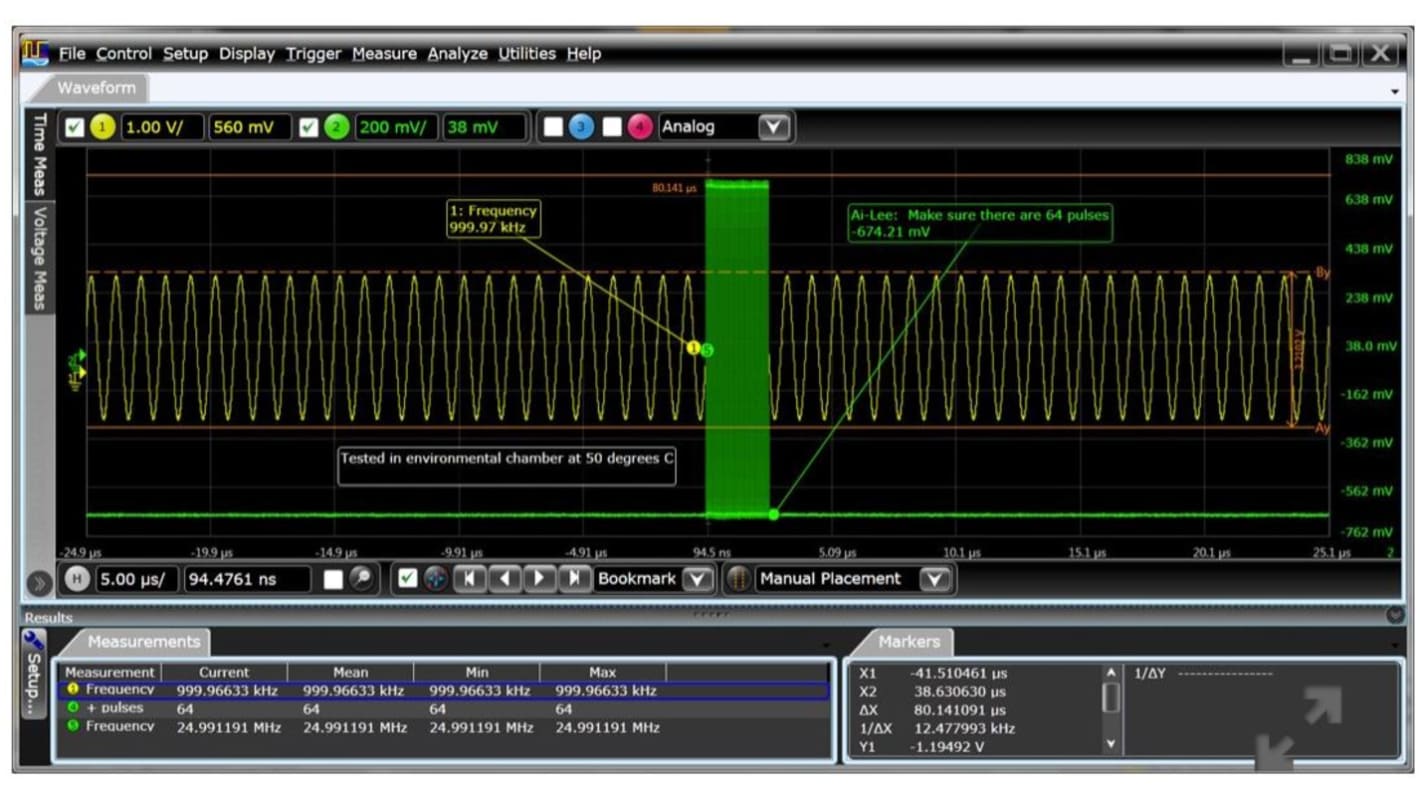
Task: Open the Manual Placement dropdown
Action: point(935,579)
